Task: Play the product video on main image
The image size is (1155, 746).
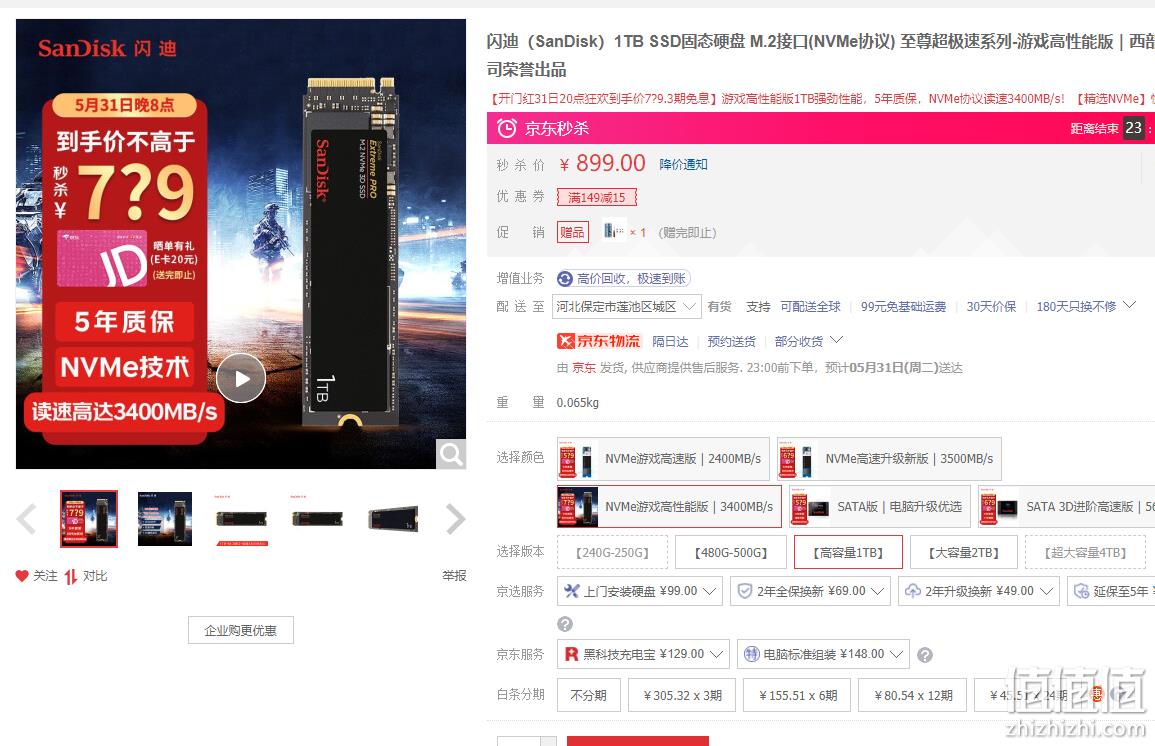Action: (x=241, y=379)
